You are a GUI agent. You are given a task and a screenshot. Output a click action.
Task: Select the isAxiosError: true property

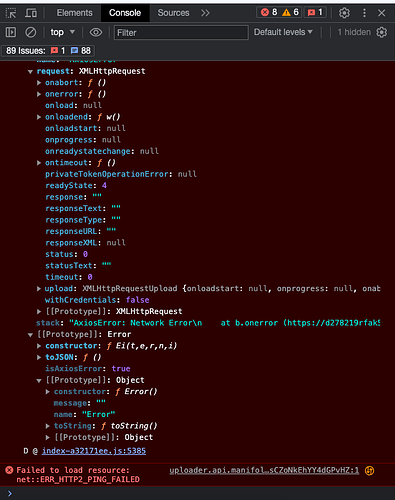[x=88, y=369]
